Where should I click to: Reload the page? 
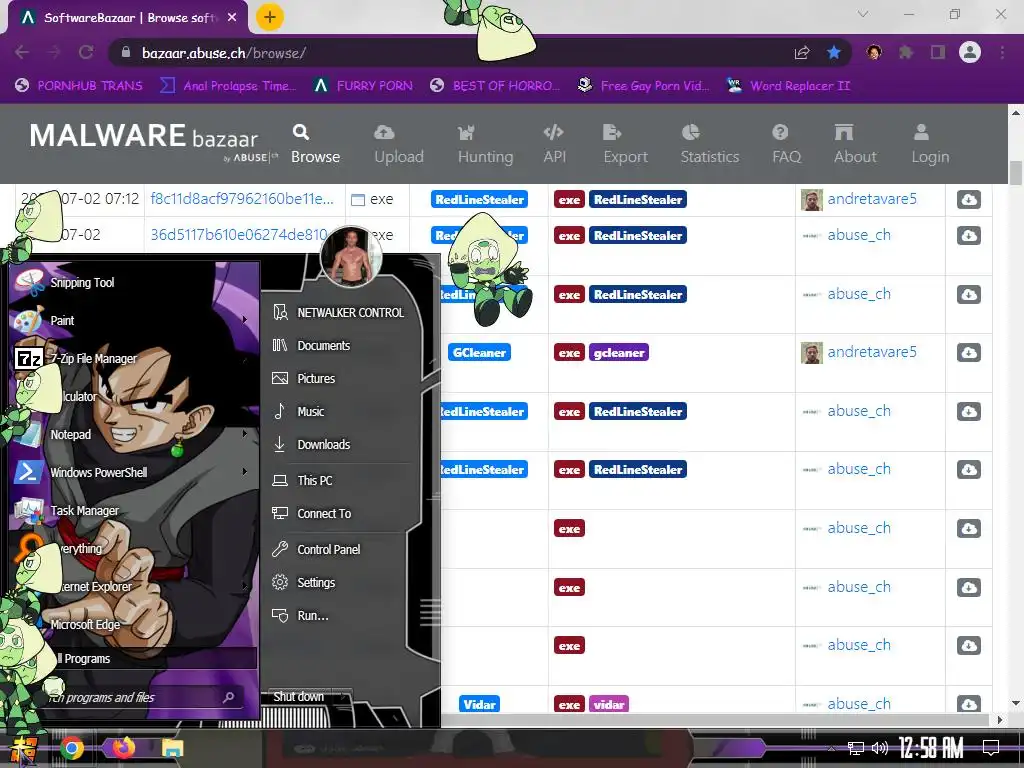click(x=86, y=52)
